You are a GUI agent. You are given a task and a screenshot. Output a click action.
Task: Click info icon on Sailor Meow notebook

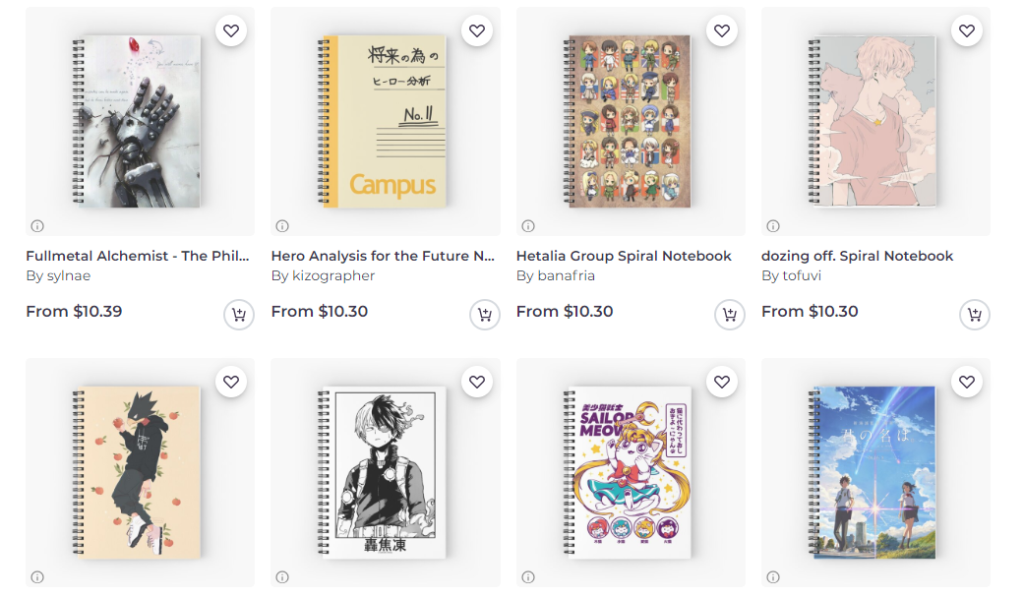click(528, 577)
